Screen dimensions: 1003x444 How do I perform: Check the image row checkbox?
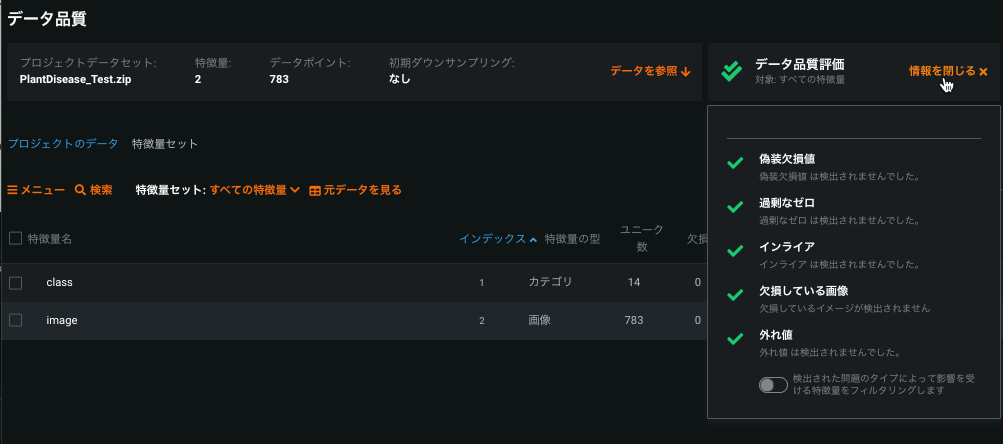click(15, 320)
